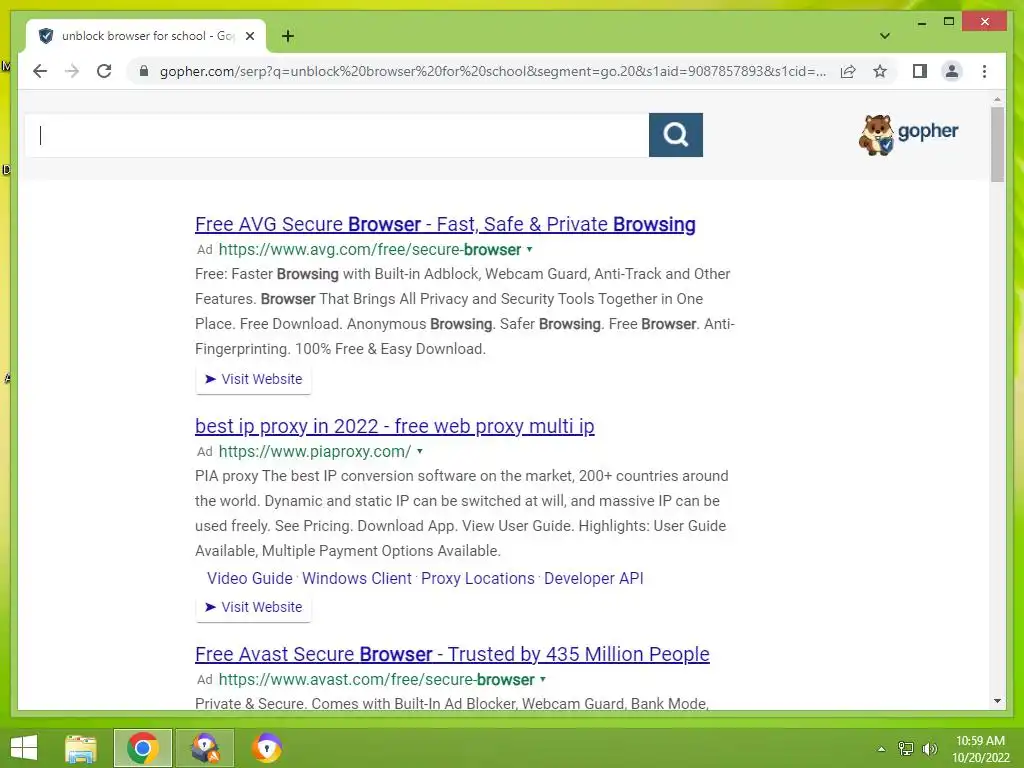Open the tab search chevron
Image resolution: width=1024 pixels, height=768 pixels.
pyautogui.click(x=884, y=36)
